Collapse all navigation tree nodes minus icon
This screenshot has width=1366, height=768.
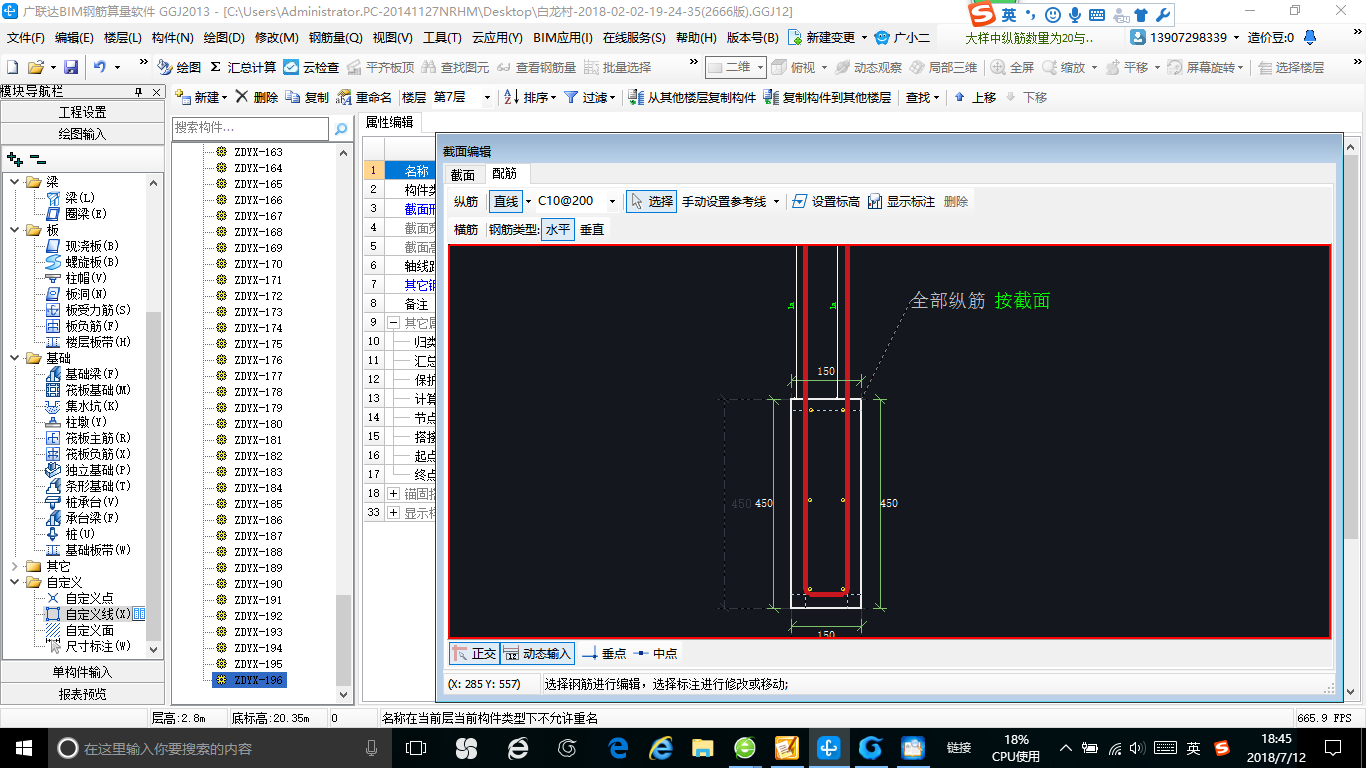(x=37, y=158)
